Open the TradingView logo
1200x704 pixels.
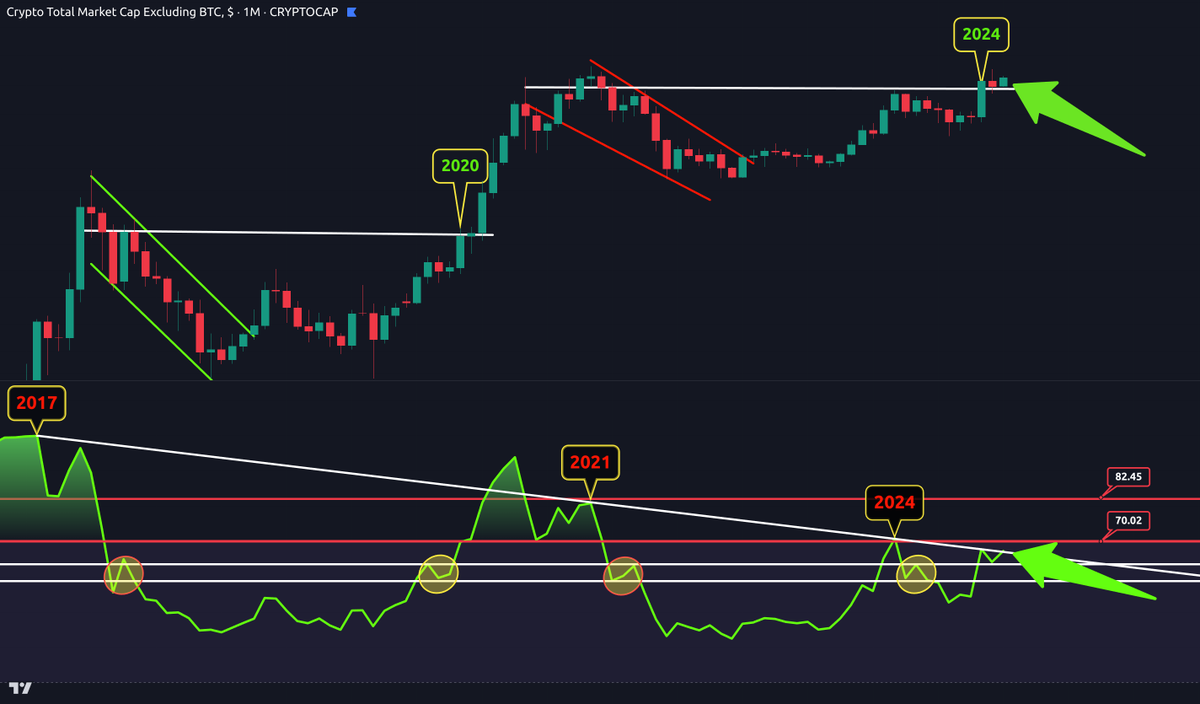[20, 689]
